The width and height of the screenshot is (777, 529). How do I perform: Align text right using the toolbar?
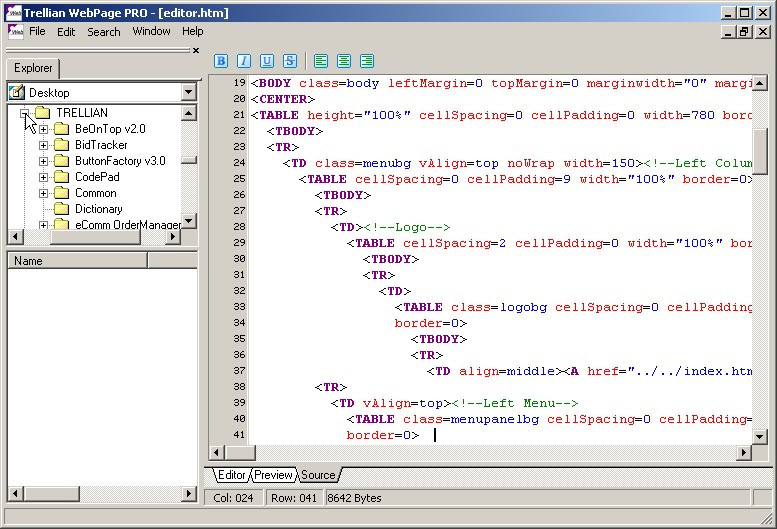pyautogui.click(x=367, y=61)
